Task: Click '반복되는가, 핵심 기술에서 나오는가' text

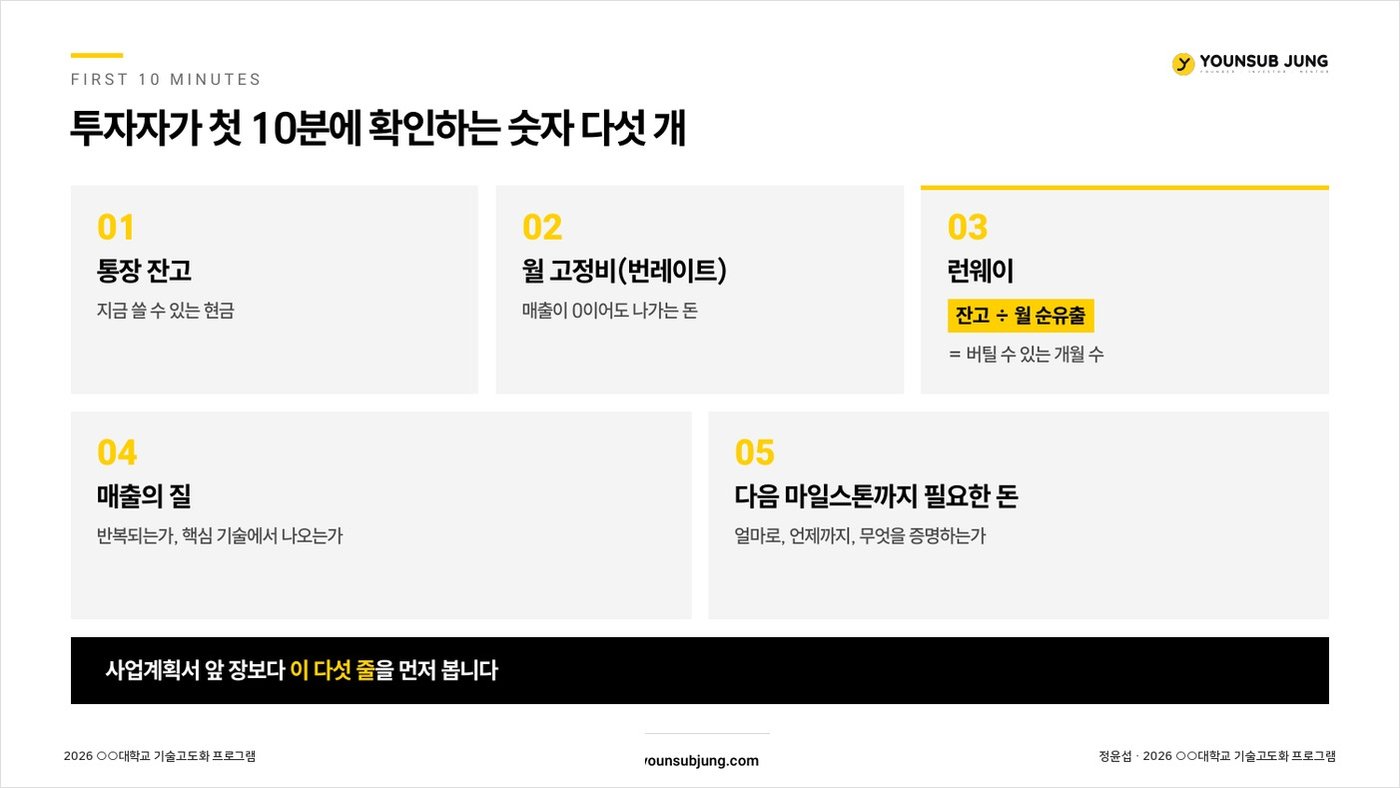Action: tap(220, 536)
